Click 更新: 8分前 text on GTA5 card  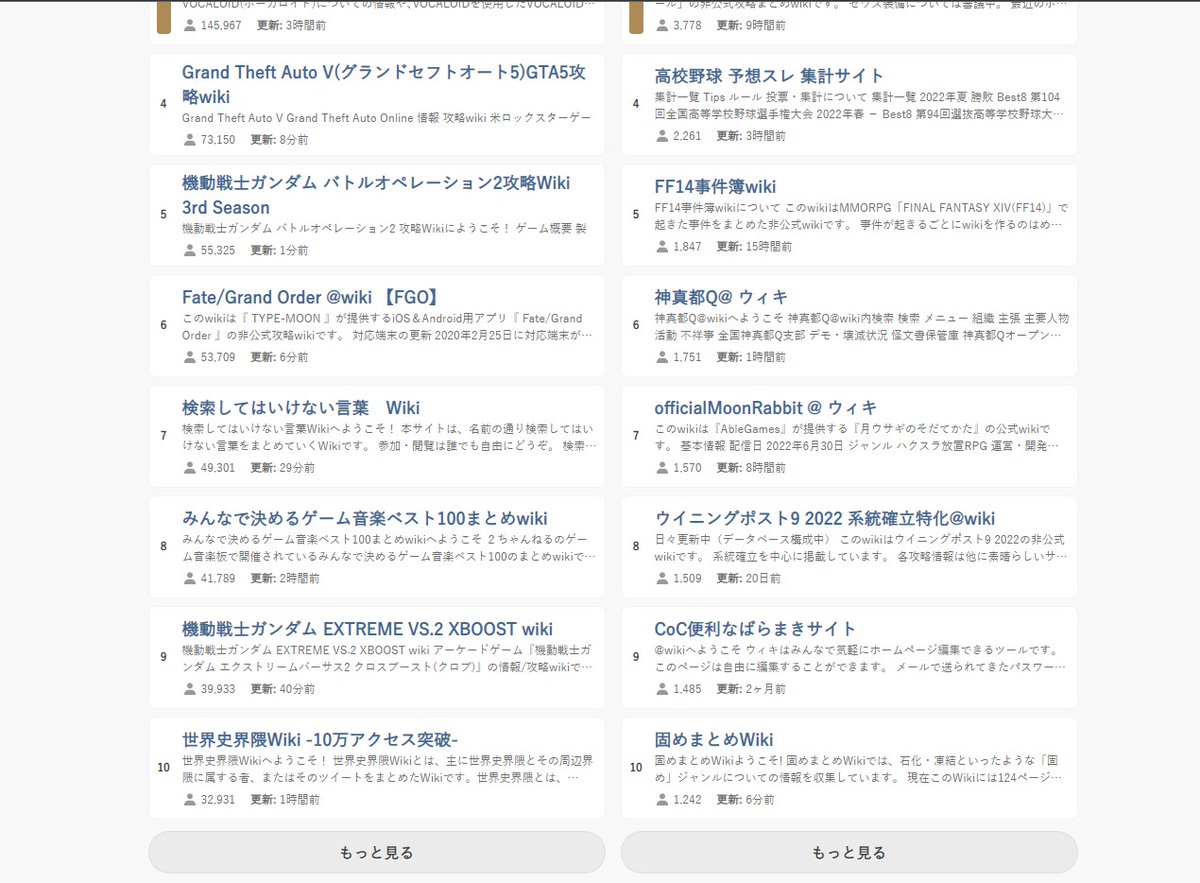pos(279,140)
